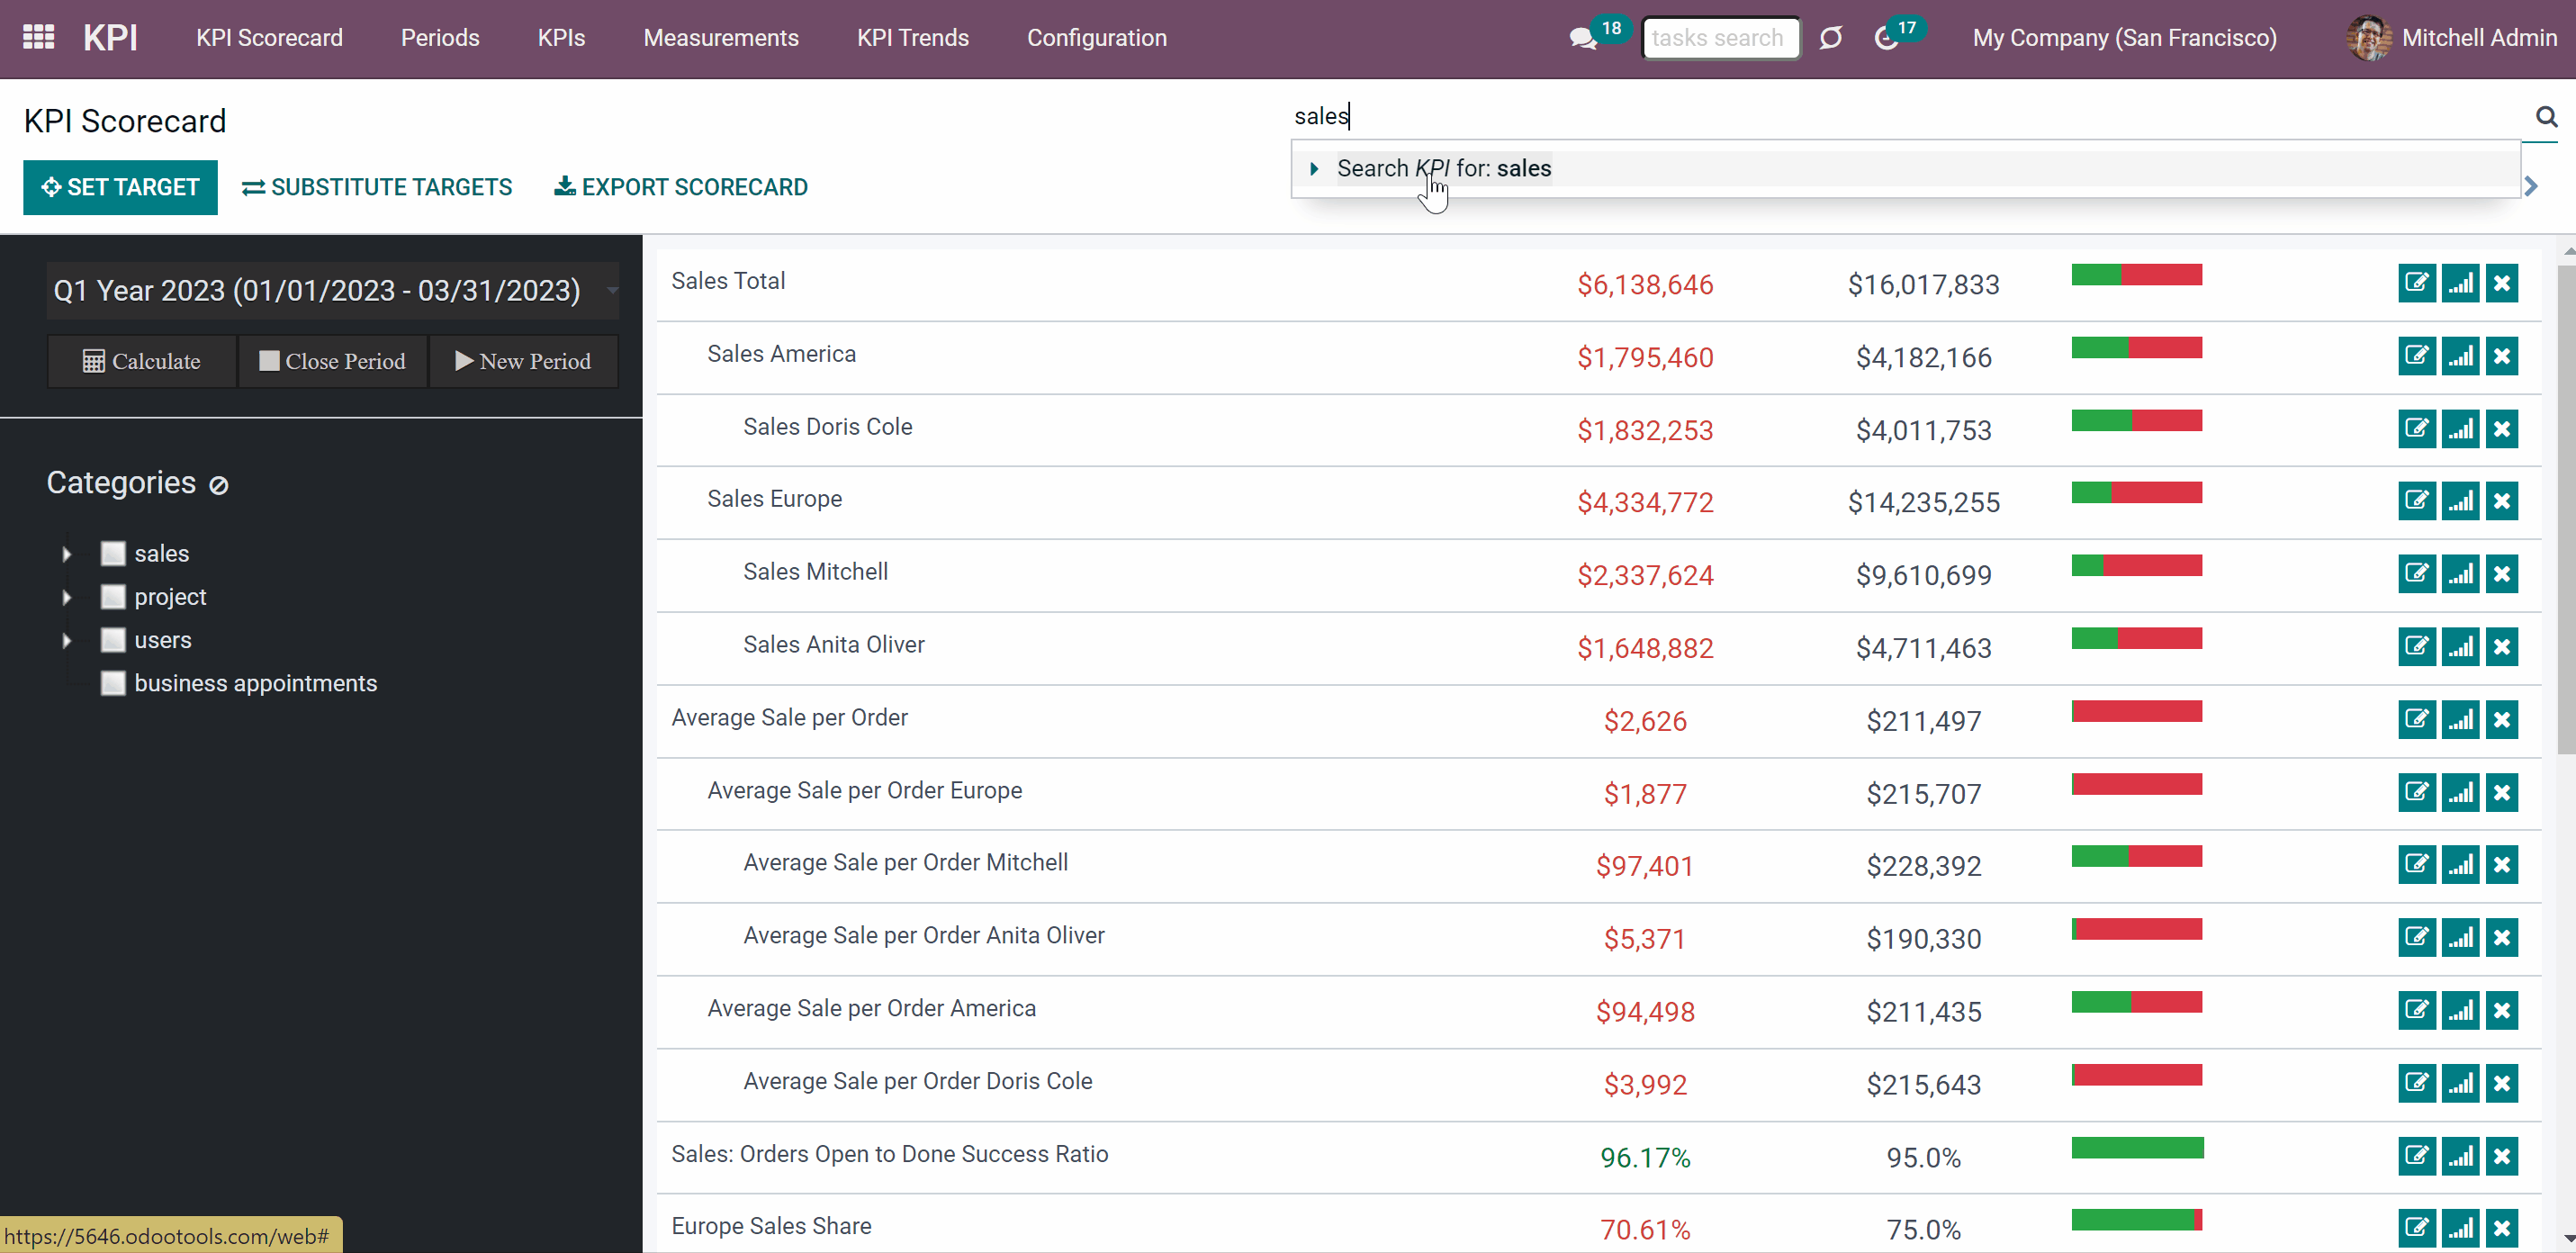Open the KPI Trends menu
Viewport: 2576px width, 1253px height.
pos(912,38)
